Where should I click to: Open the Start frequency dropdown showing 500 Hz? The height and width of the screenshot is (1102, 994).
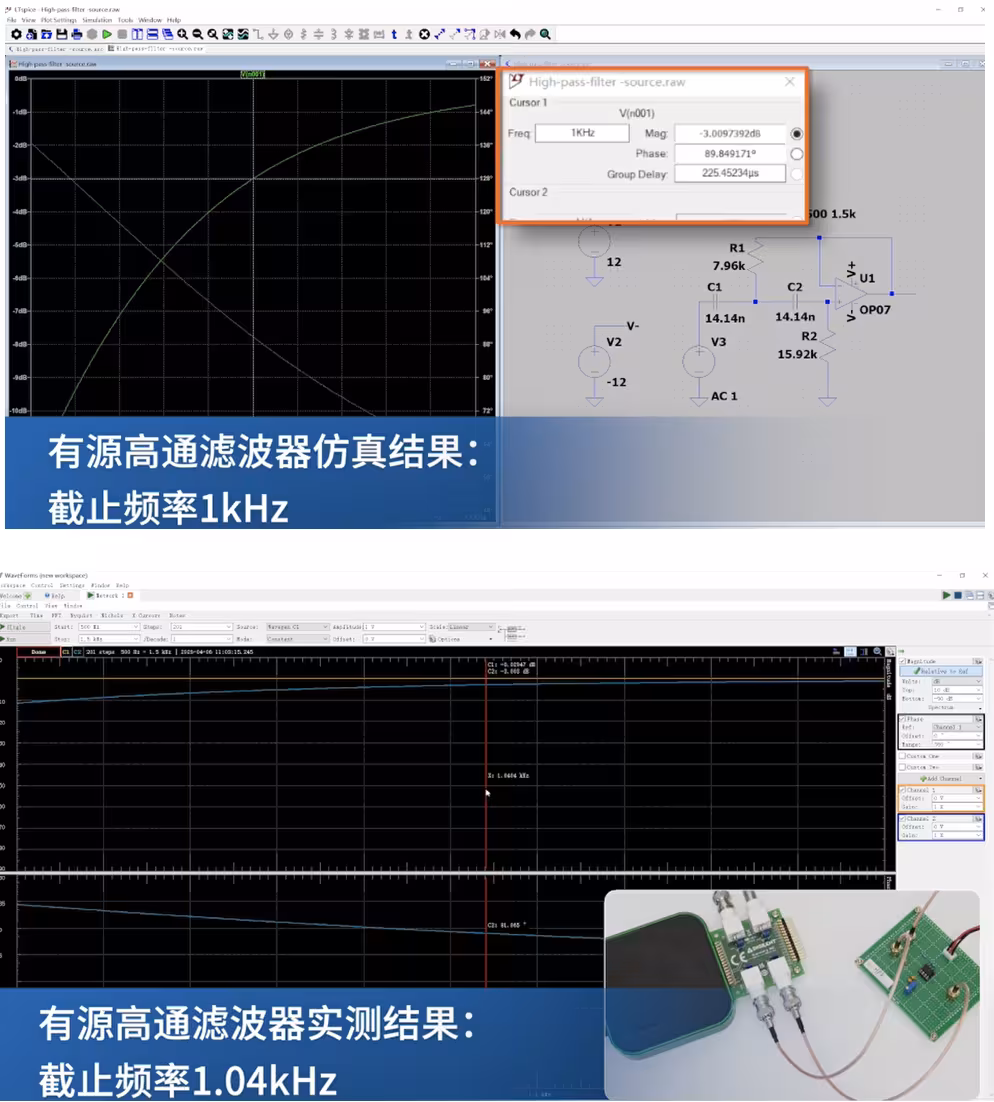pos(110,627)
